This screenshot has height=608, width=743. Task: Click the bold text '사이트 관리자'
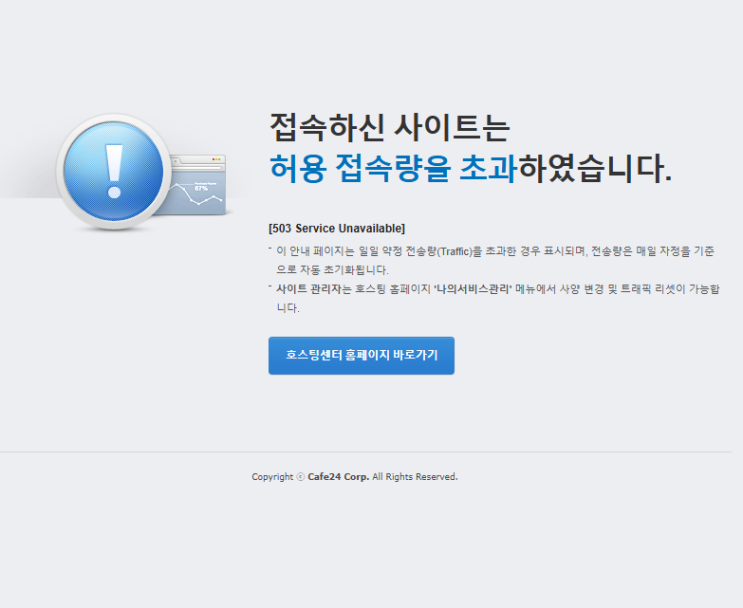[308, 289]
